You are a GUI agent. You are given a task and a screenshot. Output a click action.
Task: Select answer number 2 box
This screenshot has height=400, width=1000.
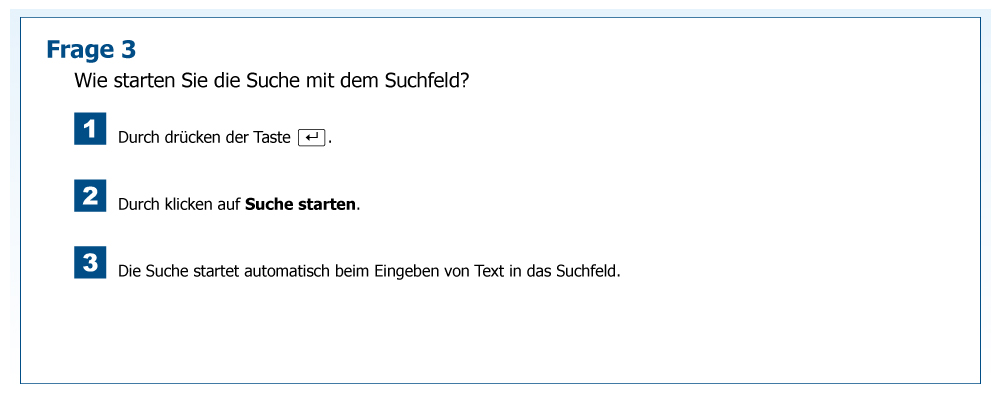click(90, 195)
